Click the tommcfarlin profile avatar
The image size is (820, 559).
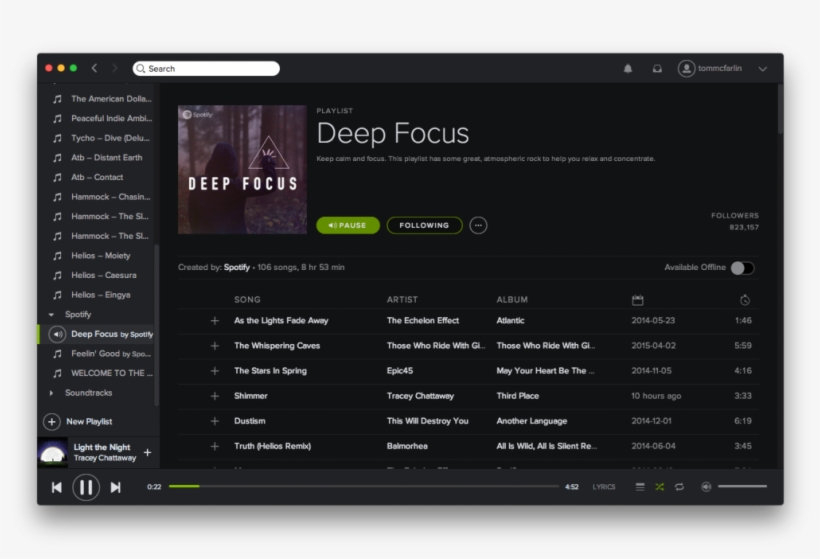[x=686, y=69]
